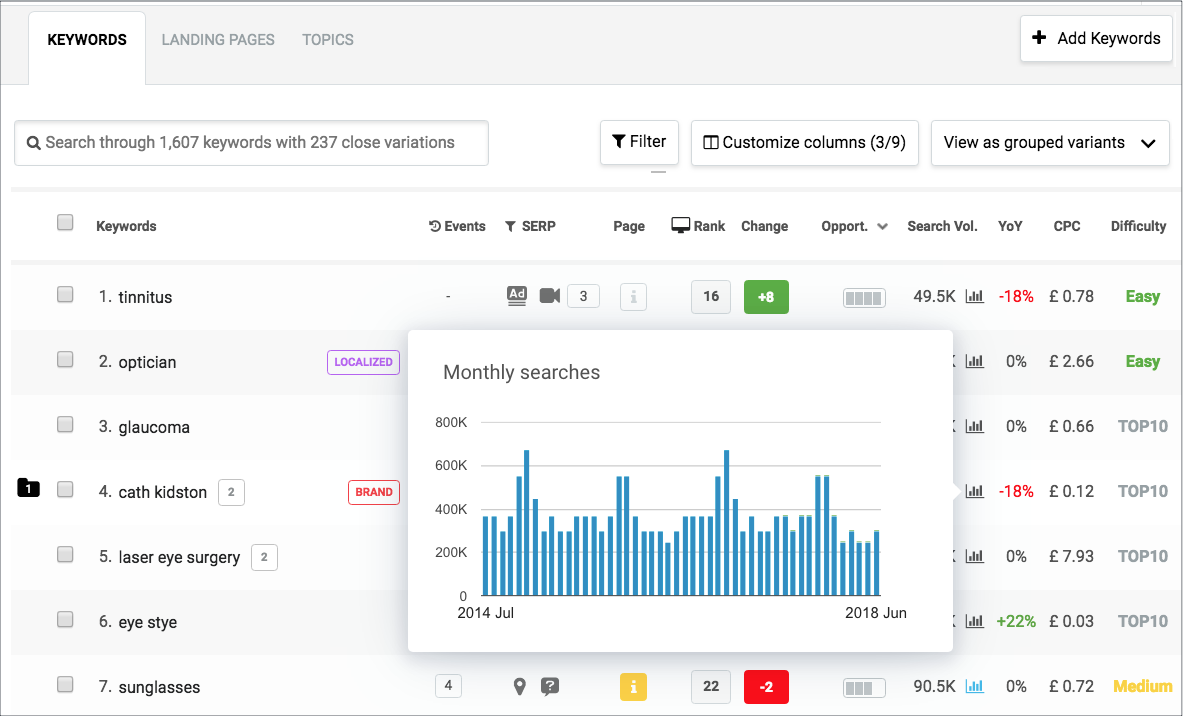The height and width of the screenshot is (716, 1183).
Task: Open the search volume chart icon for laser eye surgery
Action: tap(975, 556)
